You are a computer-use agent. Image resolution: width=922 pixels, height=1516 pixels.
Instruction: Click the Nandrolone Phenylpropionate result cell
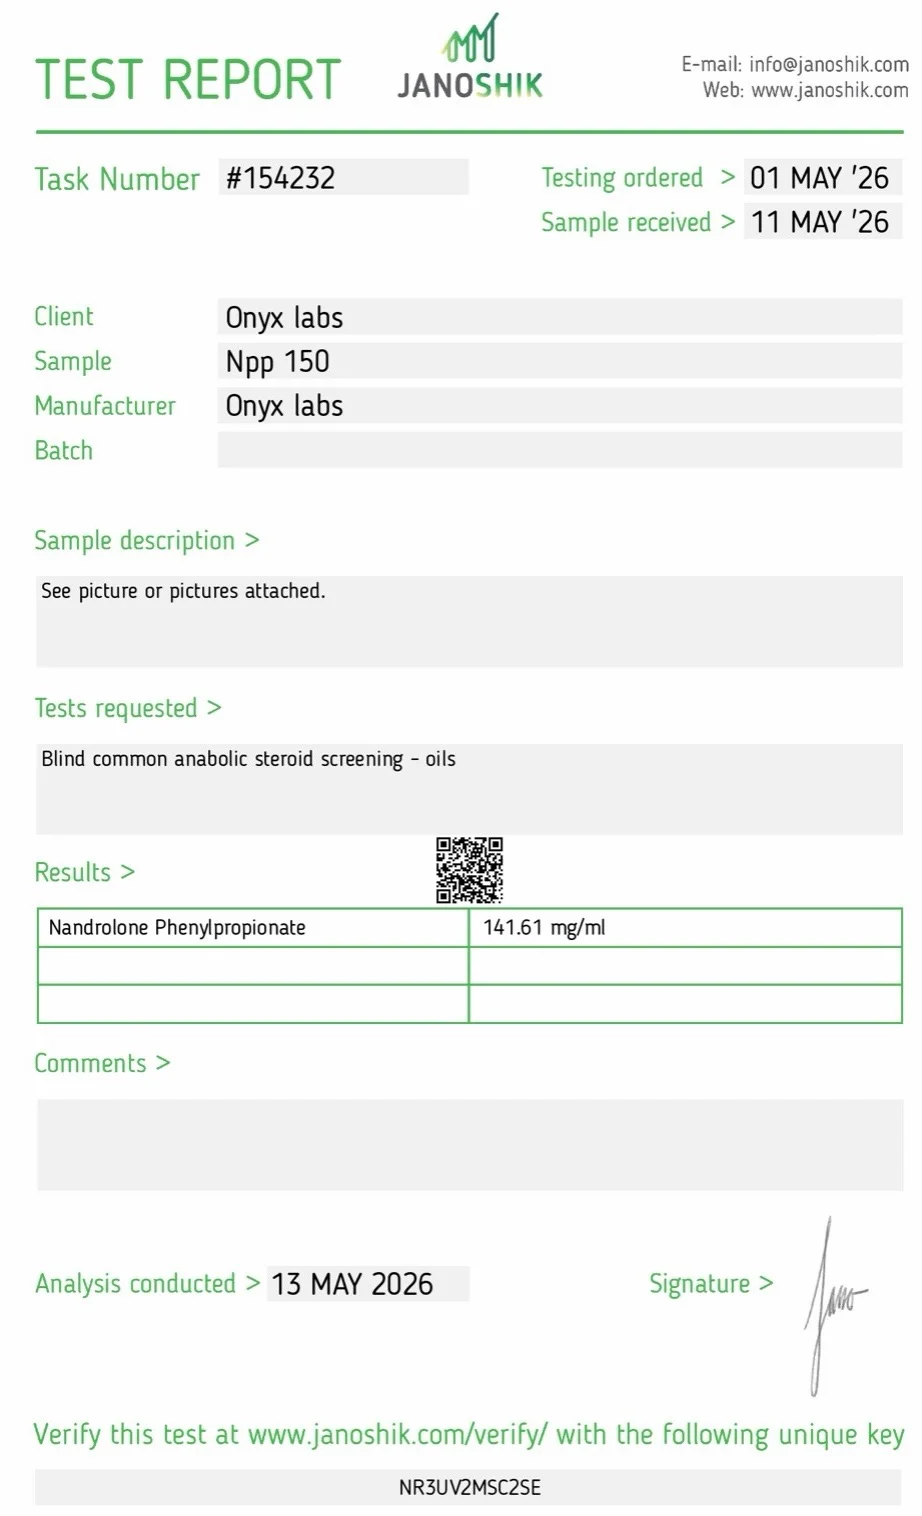(253, 927)
